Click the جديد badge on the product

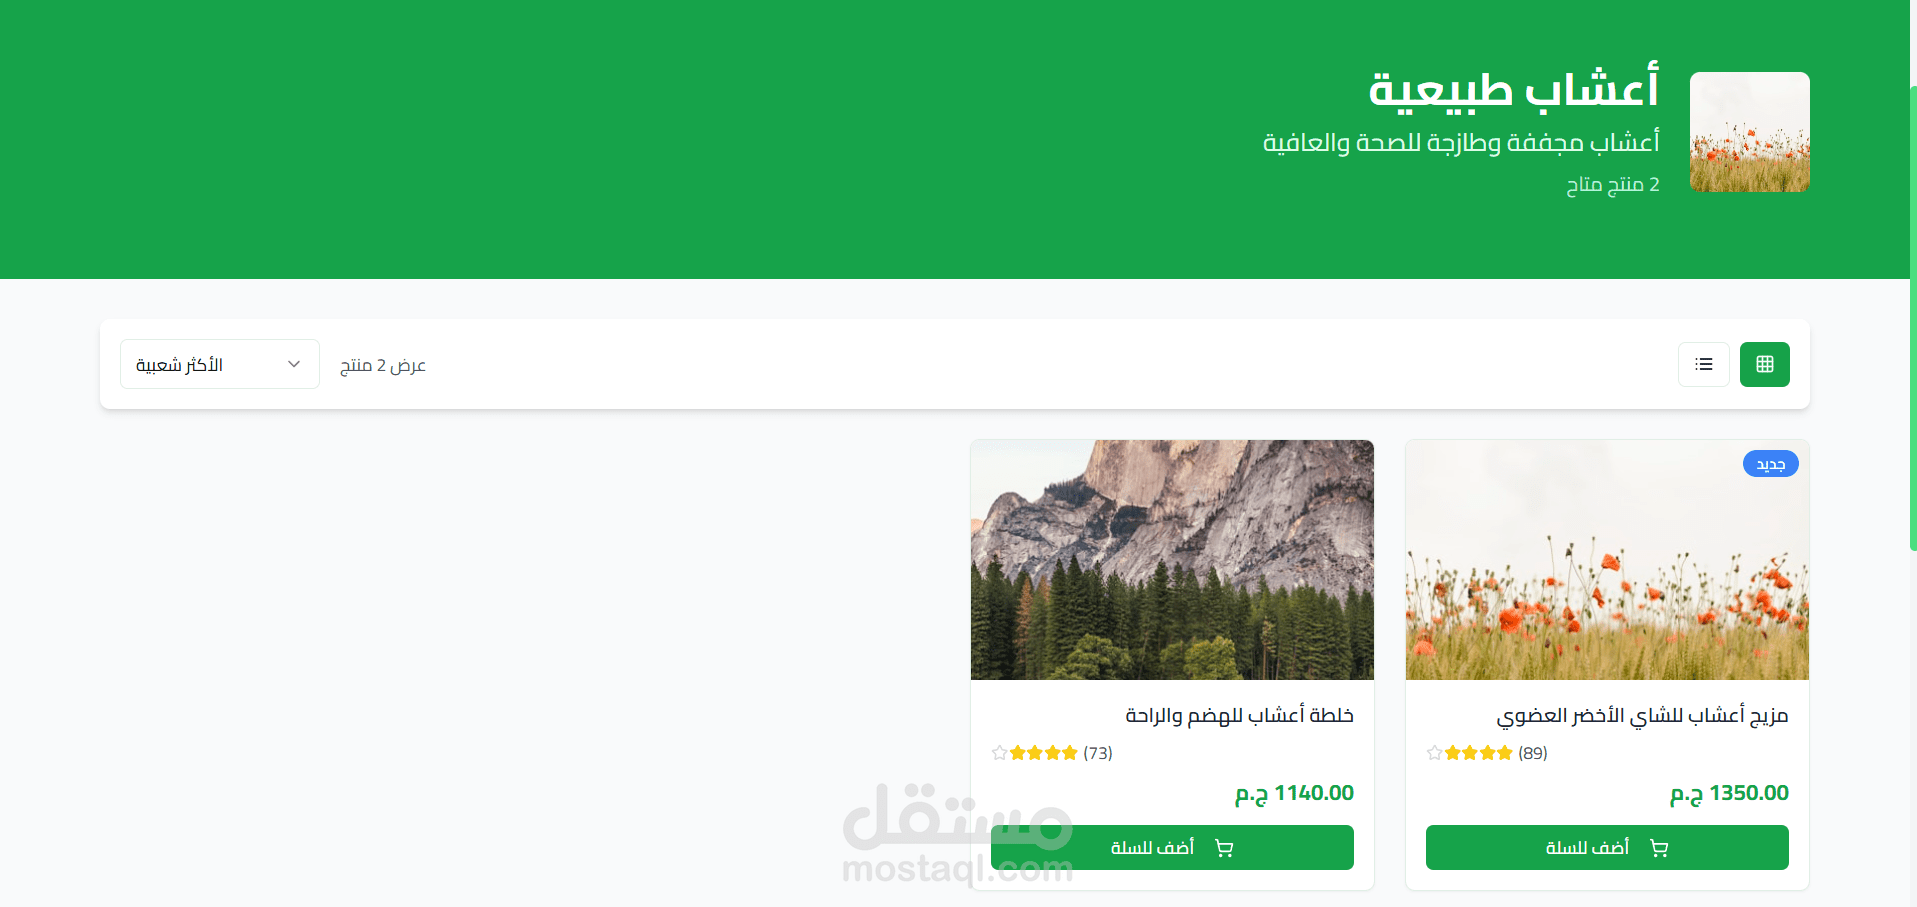[1770, 464]
